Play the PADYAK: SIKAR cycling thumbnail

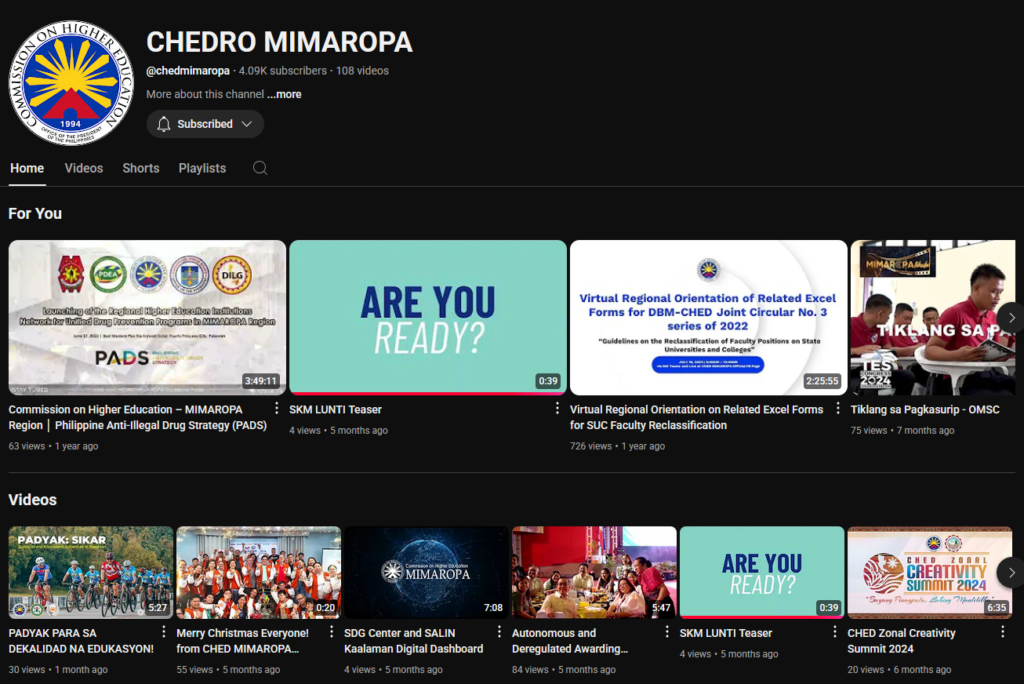[91, 573]
